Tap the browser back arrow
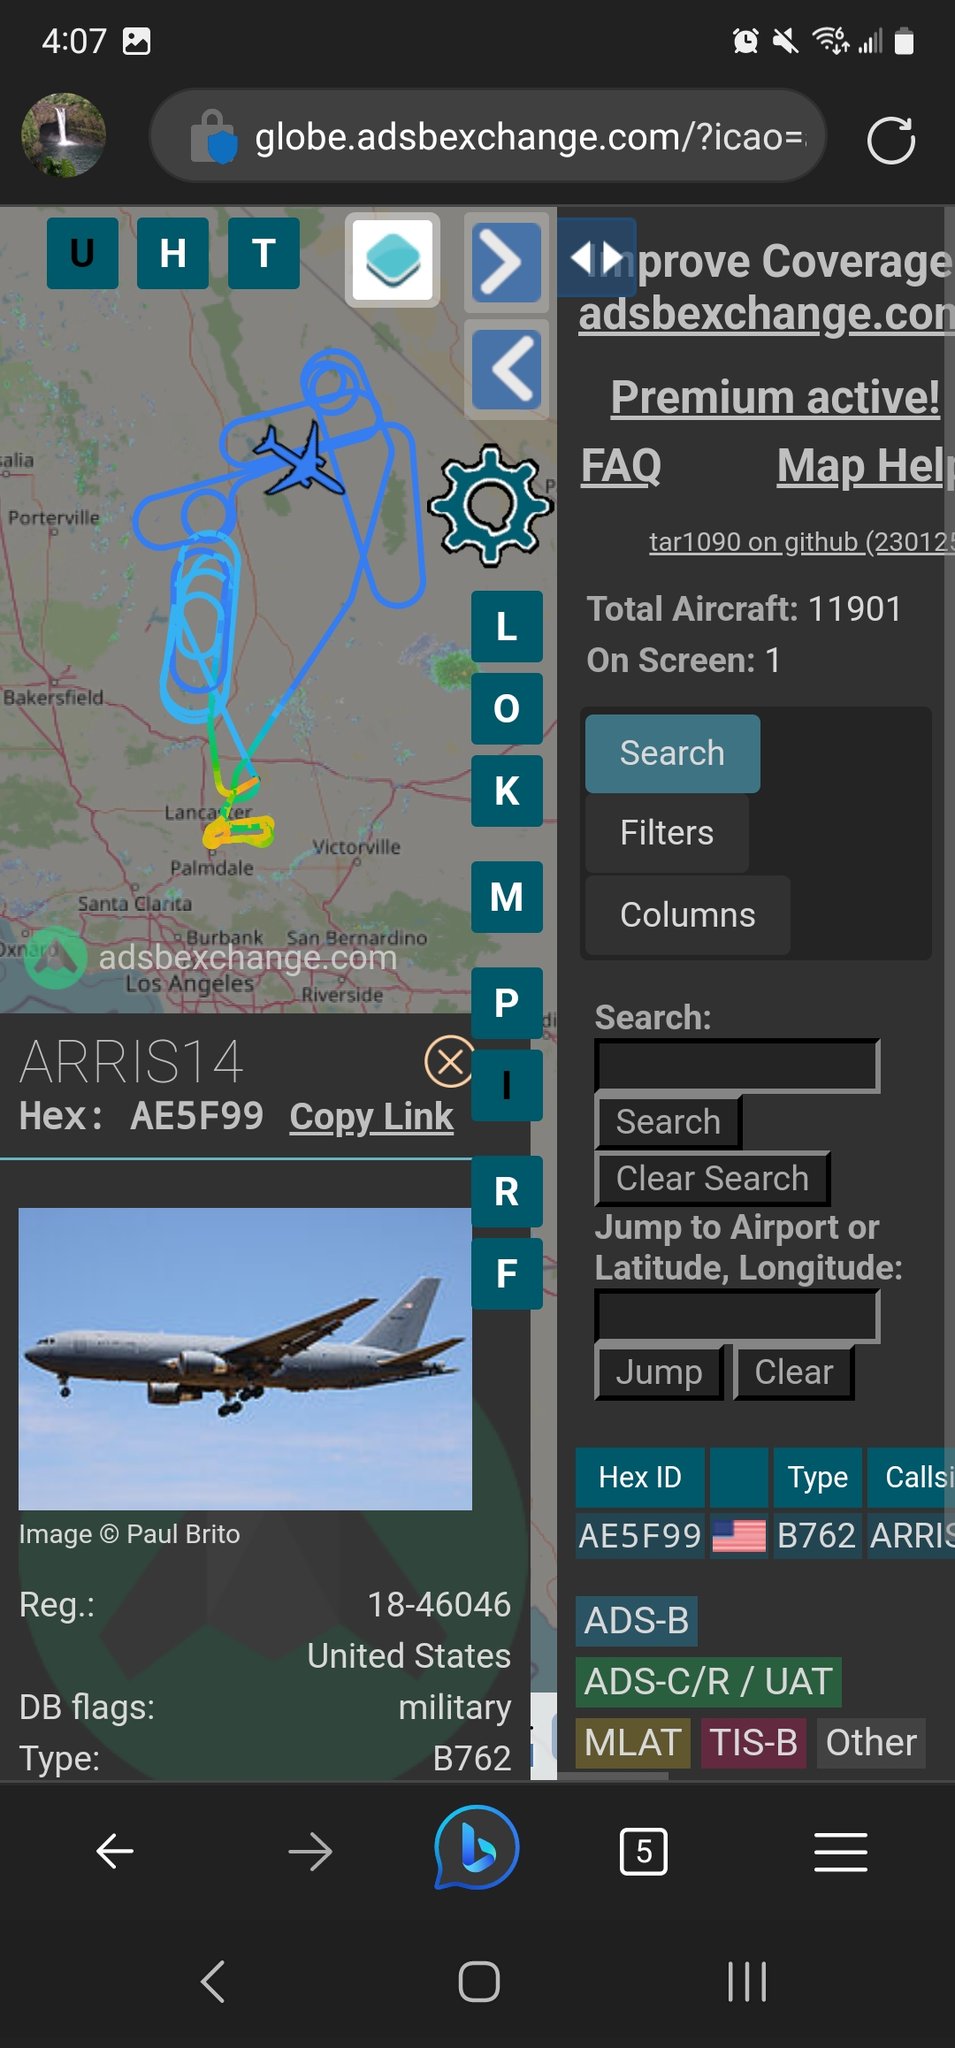Image resolution: width=955 pixels, height=2048 pixels. click(115, 1851)
